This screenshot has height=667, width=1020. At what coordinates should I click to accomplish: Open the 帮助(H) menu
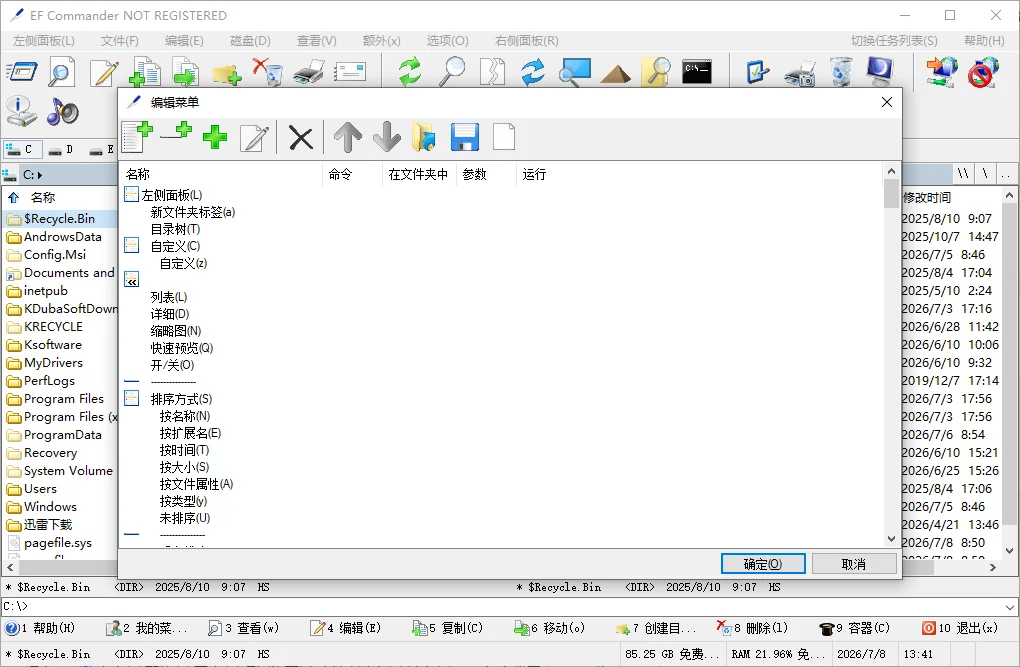click(x=984, y=40)
